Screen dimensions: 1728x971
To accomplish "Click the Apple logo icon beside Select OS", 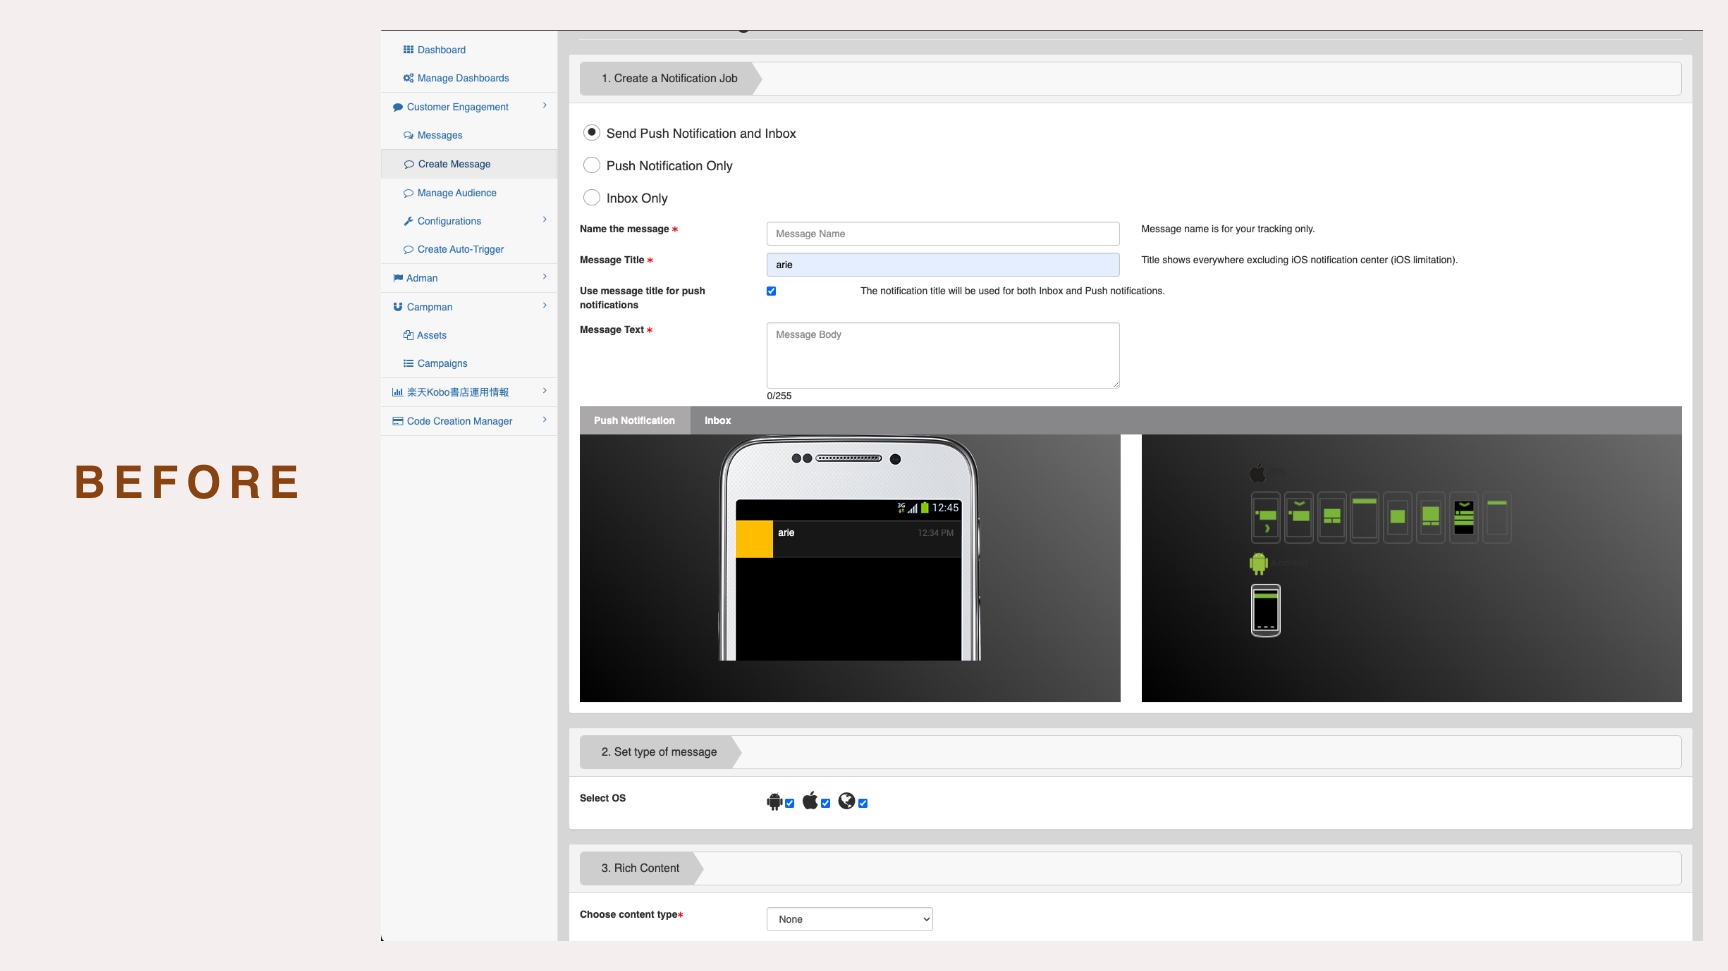I will (x=810, y=800).
